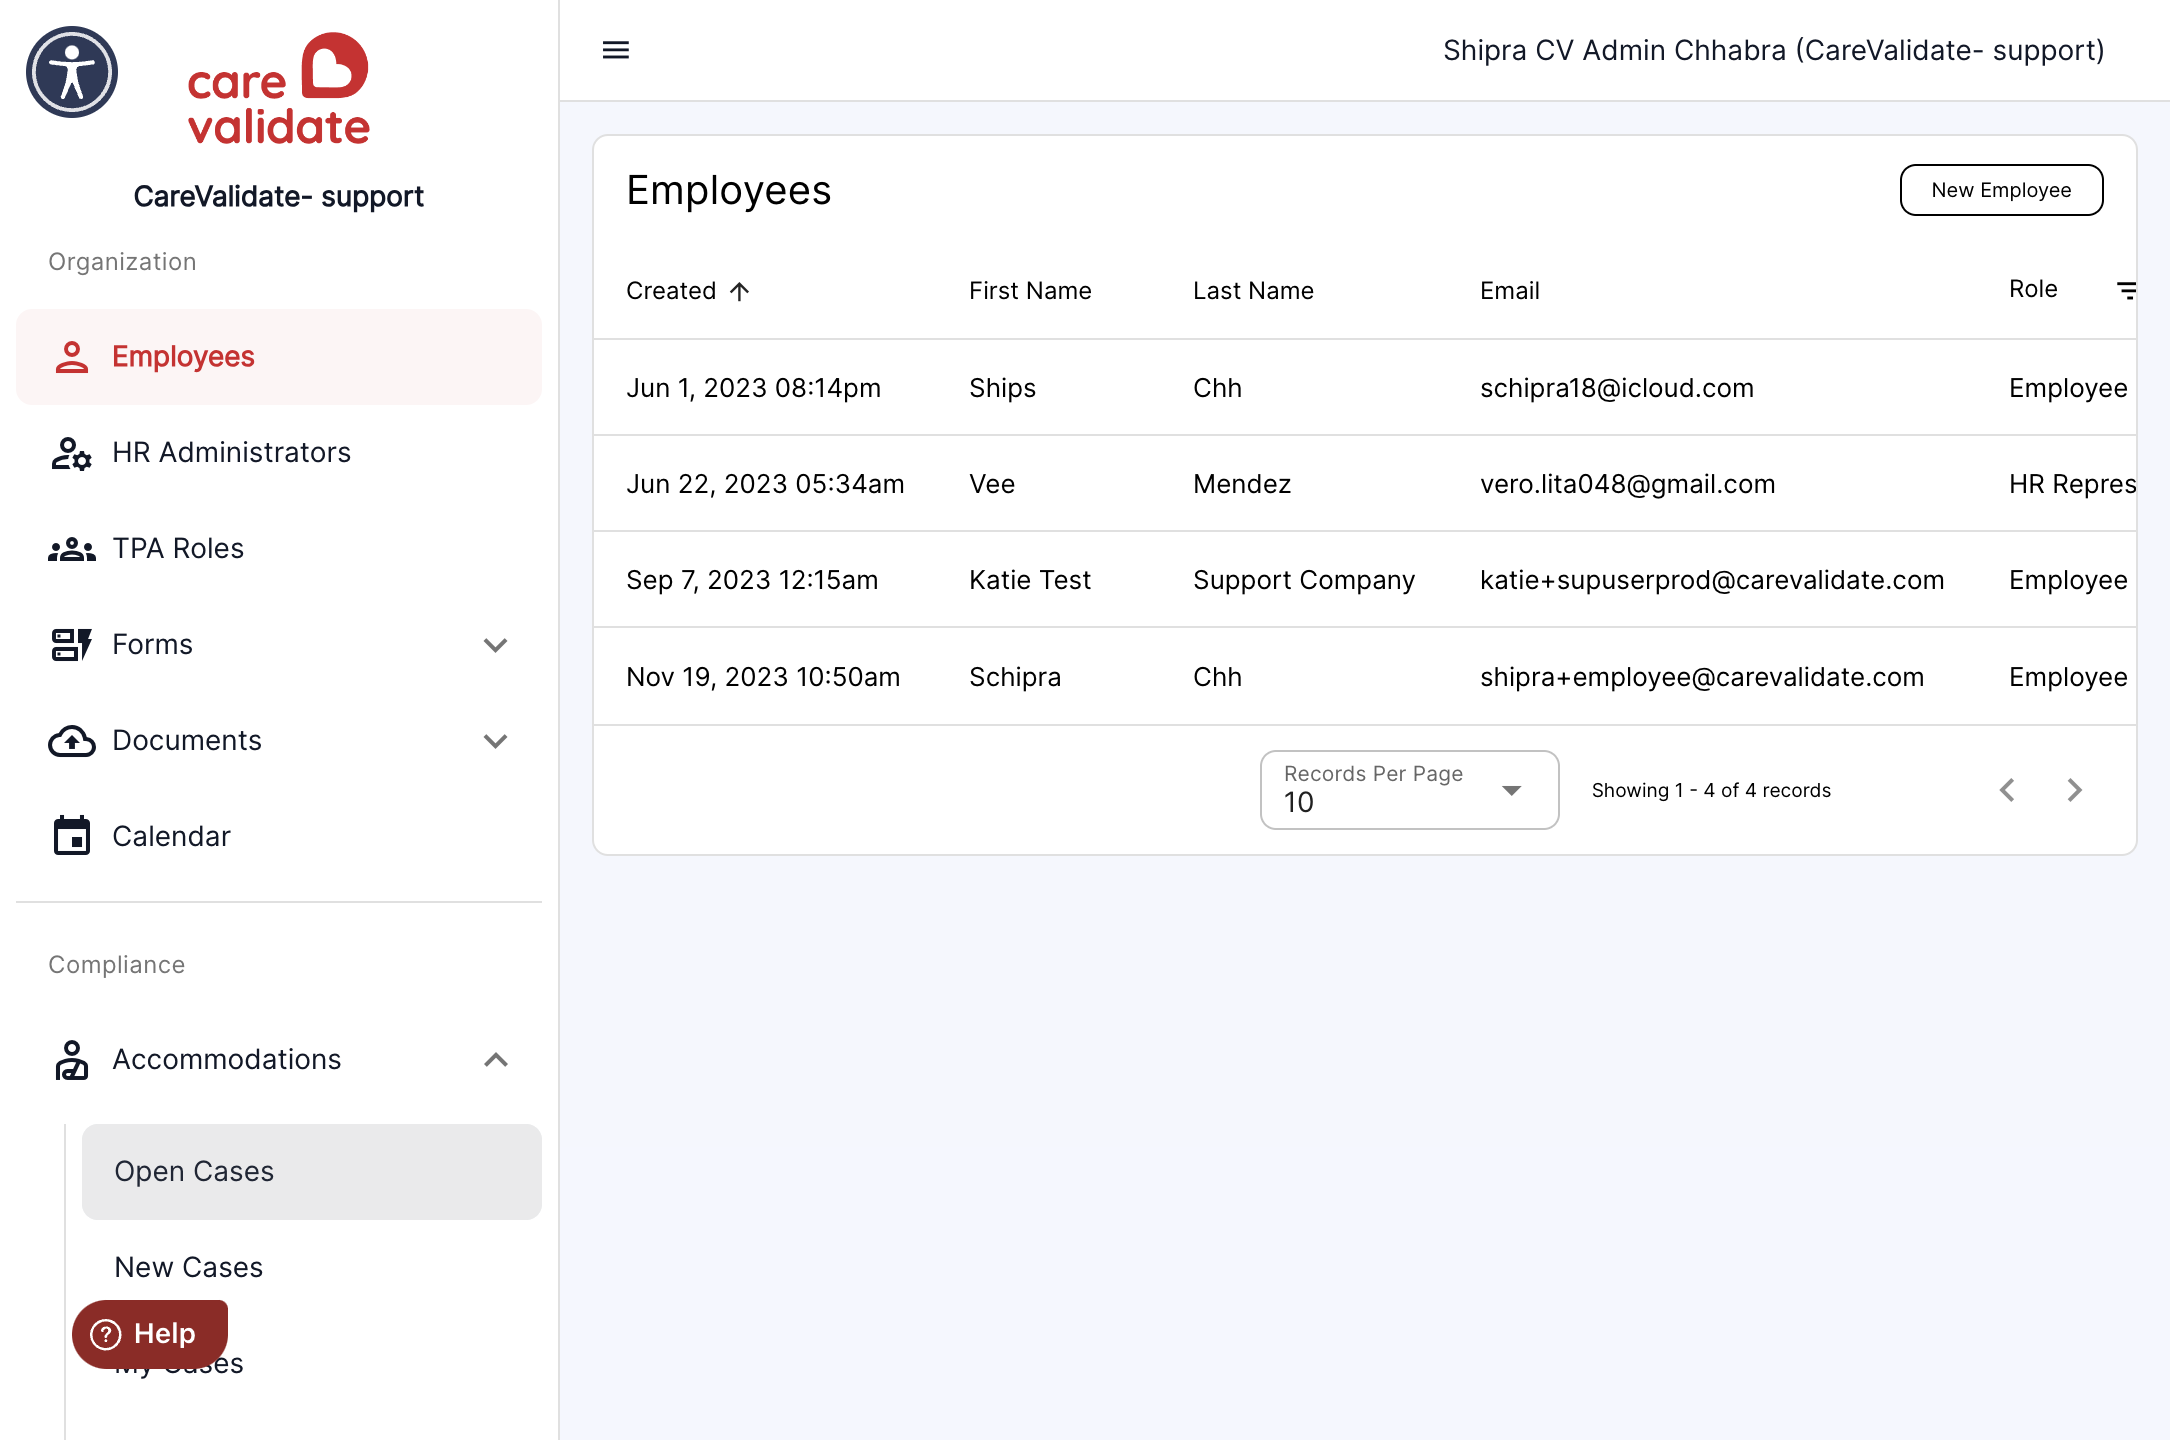Open the Calendar menu item
This screenshot has height=1440, width=2170.
pos(279,836)
